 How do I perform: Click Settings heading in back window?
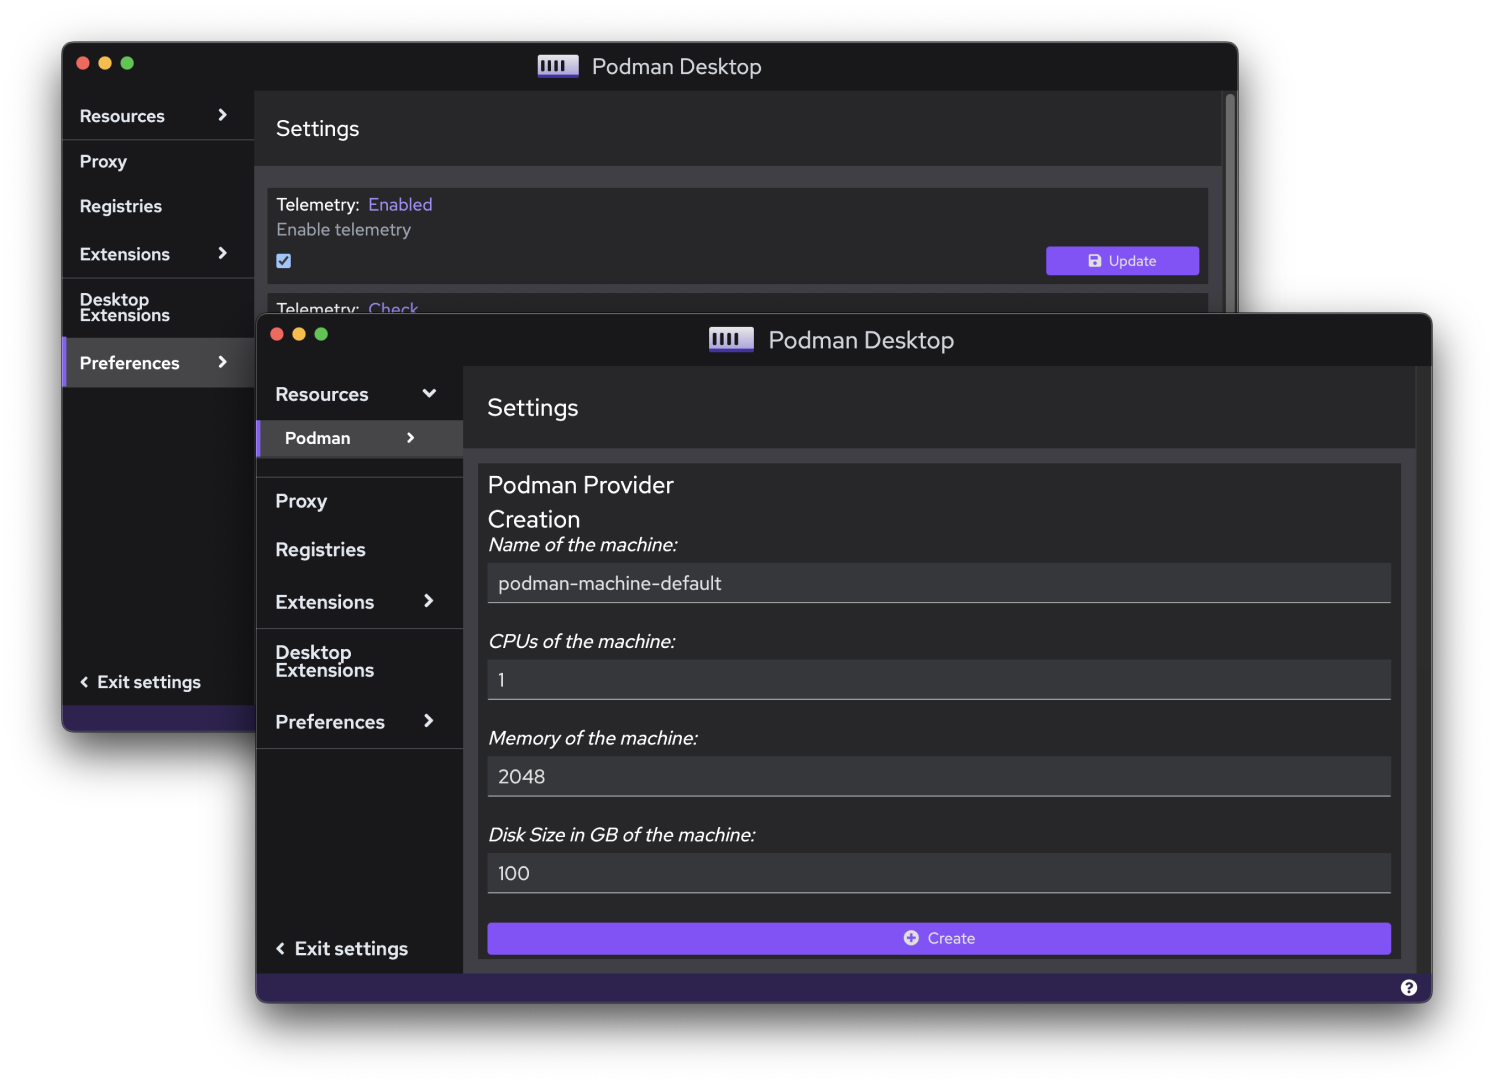click(317, 129)
